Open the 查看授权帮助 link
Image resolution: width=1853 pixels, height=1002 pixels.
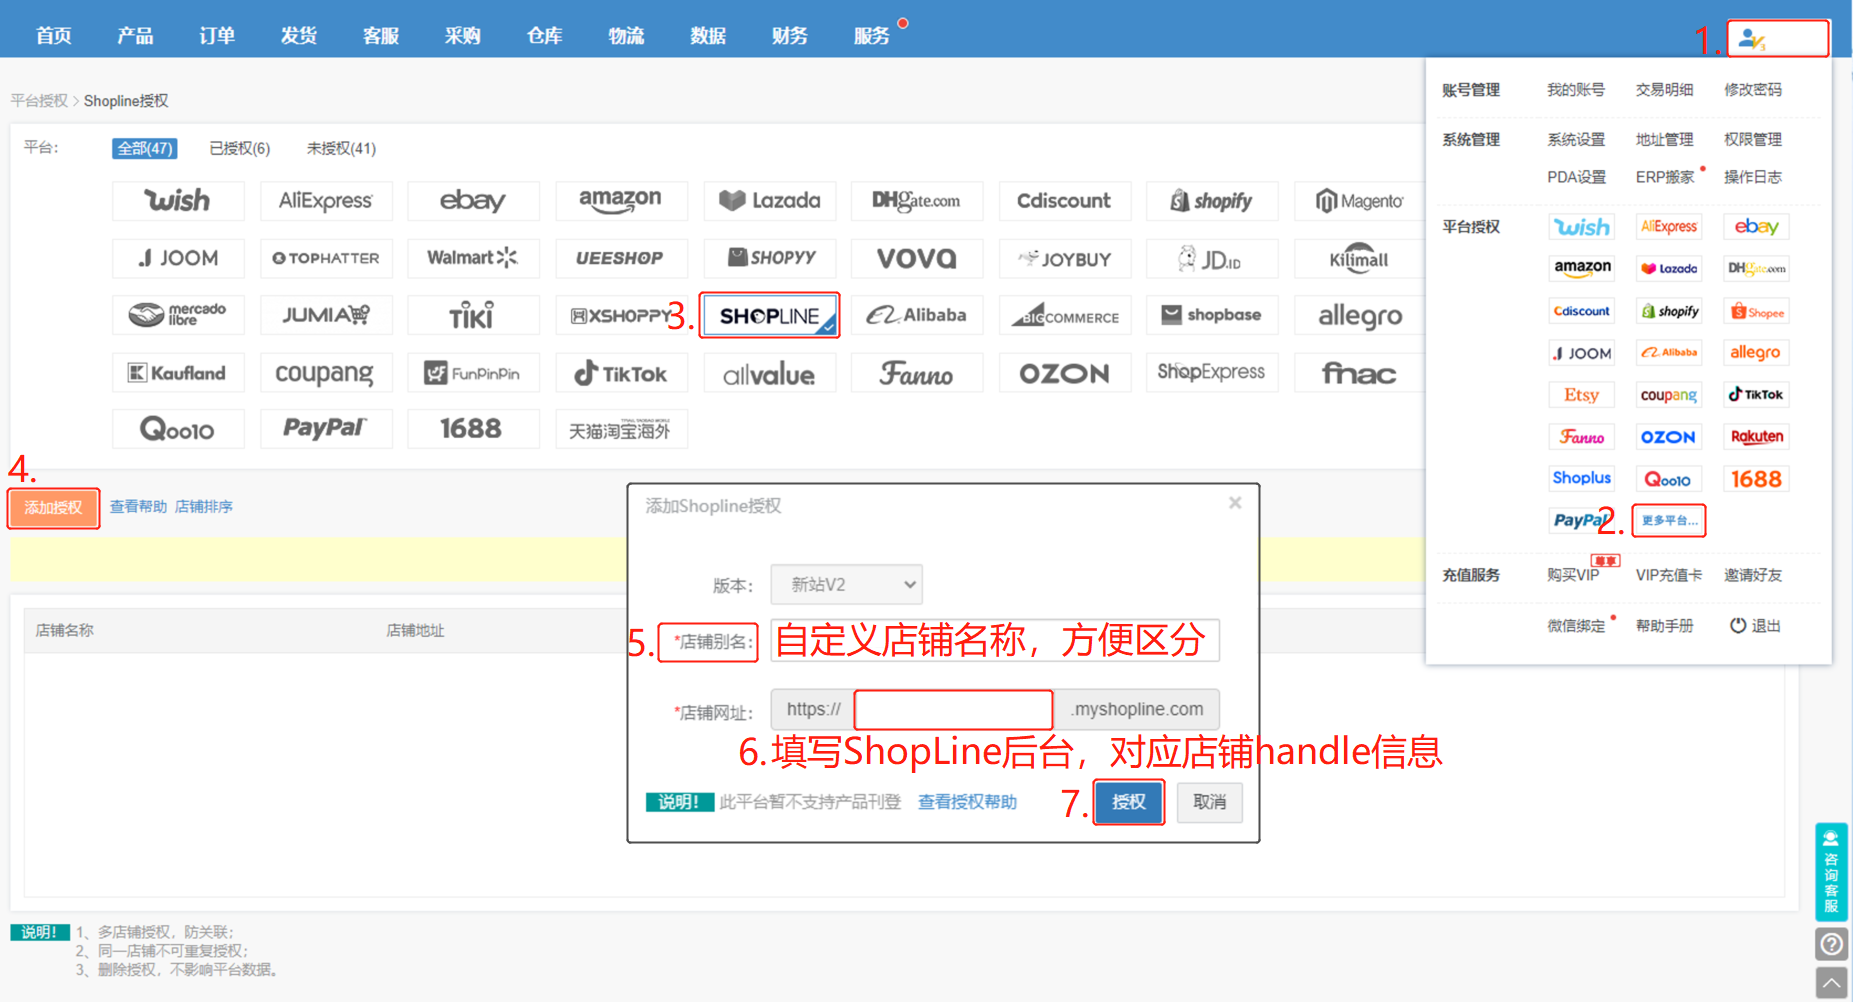(967, 802)
